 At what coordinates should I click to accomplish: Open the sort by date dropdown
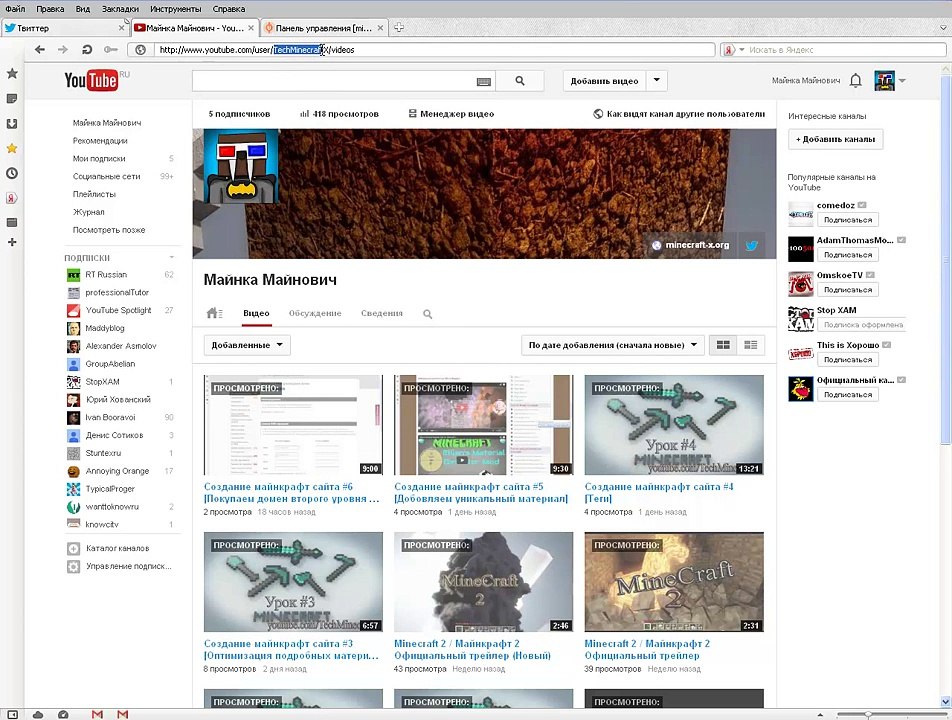click(x=613, y=345)
